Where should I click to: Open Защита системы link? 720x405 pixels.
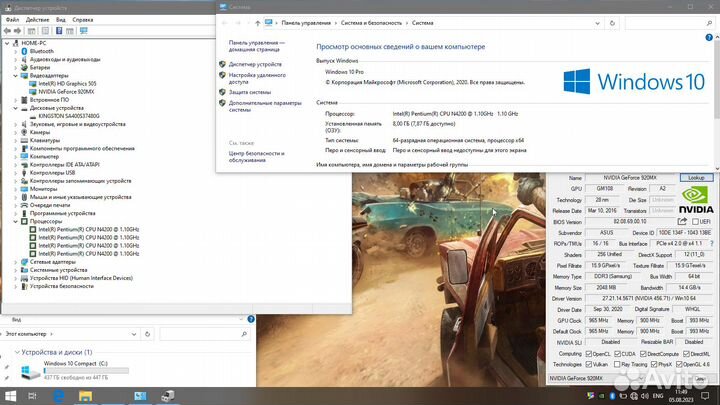pyautogui.click(x=250, y=92)
